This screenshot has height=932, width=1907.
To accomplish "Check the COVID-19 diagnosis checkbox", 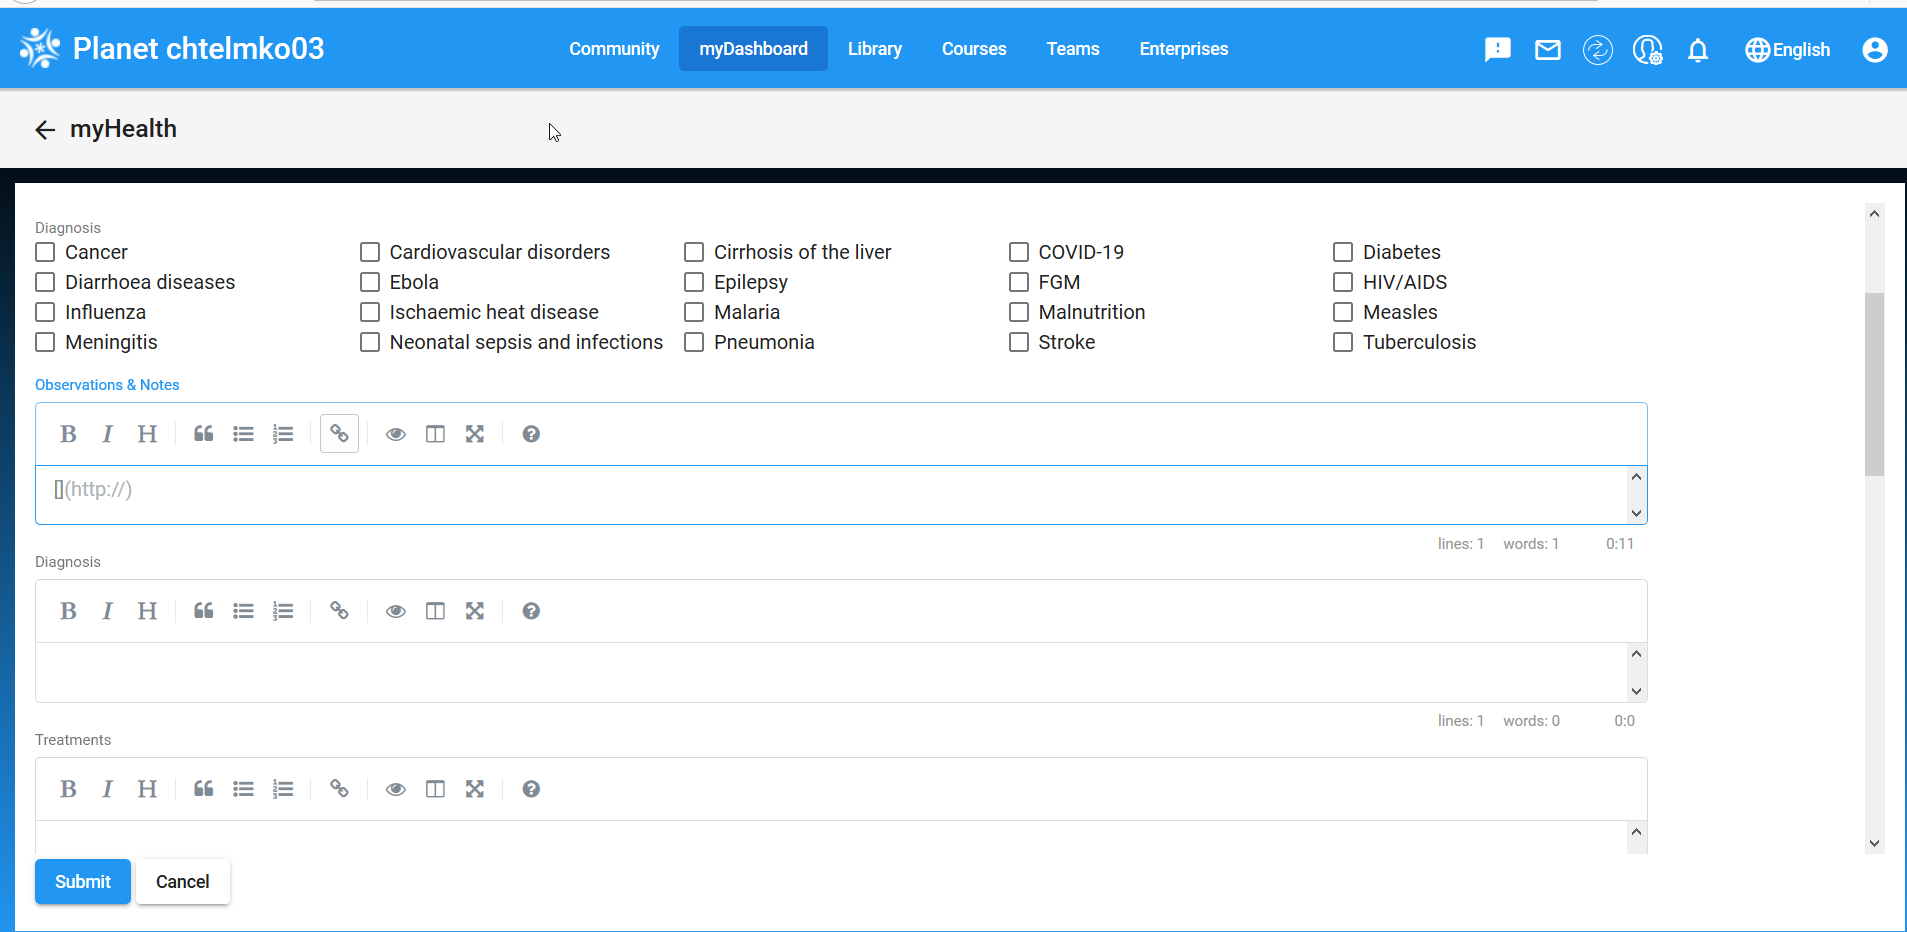I will click(1019, 252).
